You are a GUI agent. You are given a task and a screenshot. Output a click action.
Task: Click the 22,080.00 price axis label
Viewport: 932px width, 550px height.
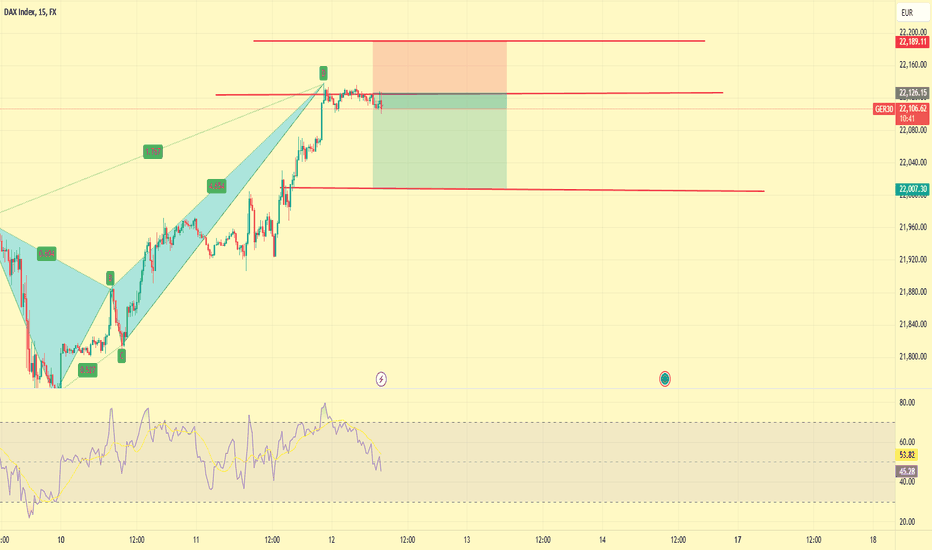913,130
